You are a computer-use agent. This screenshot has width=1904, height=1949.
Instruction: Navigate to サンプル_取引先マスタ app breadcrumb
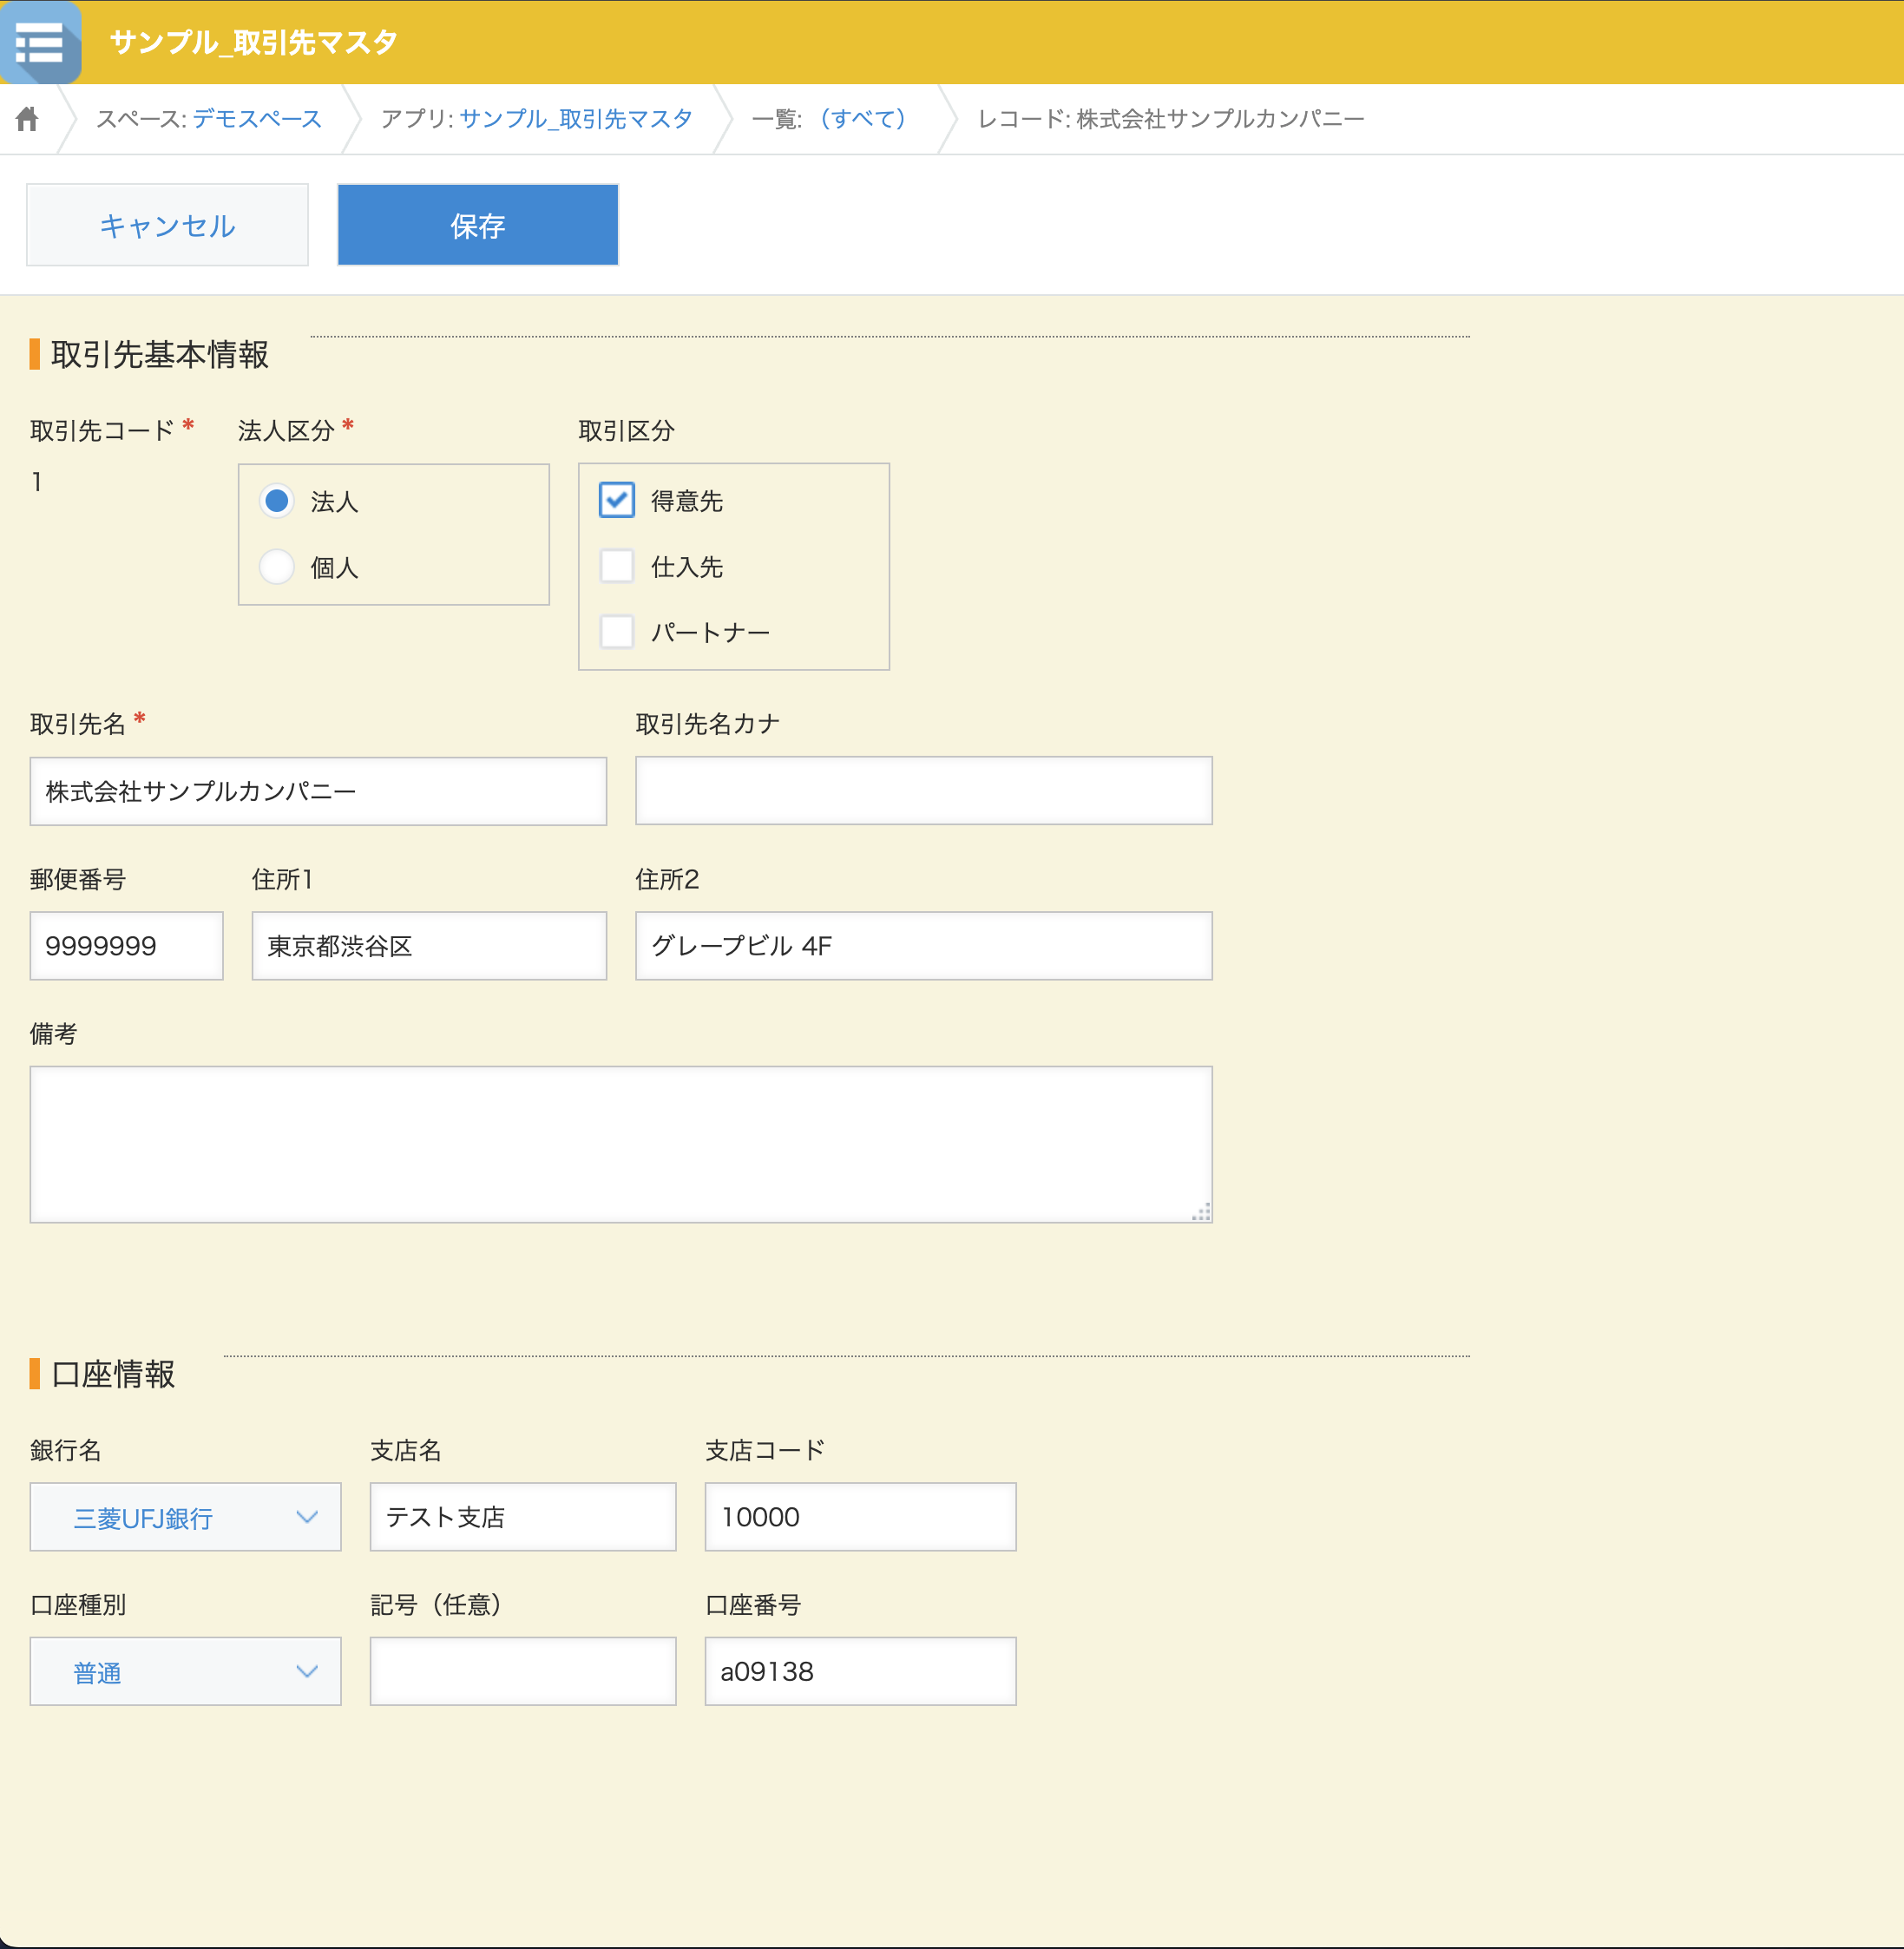point(575,119)
